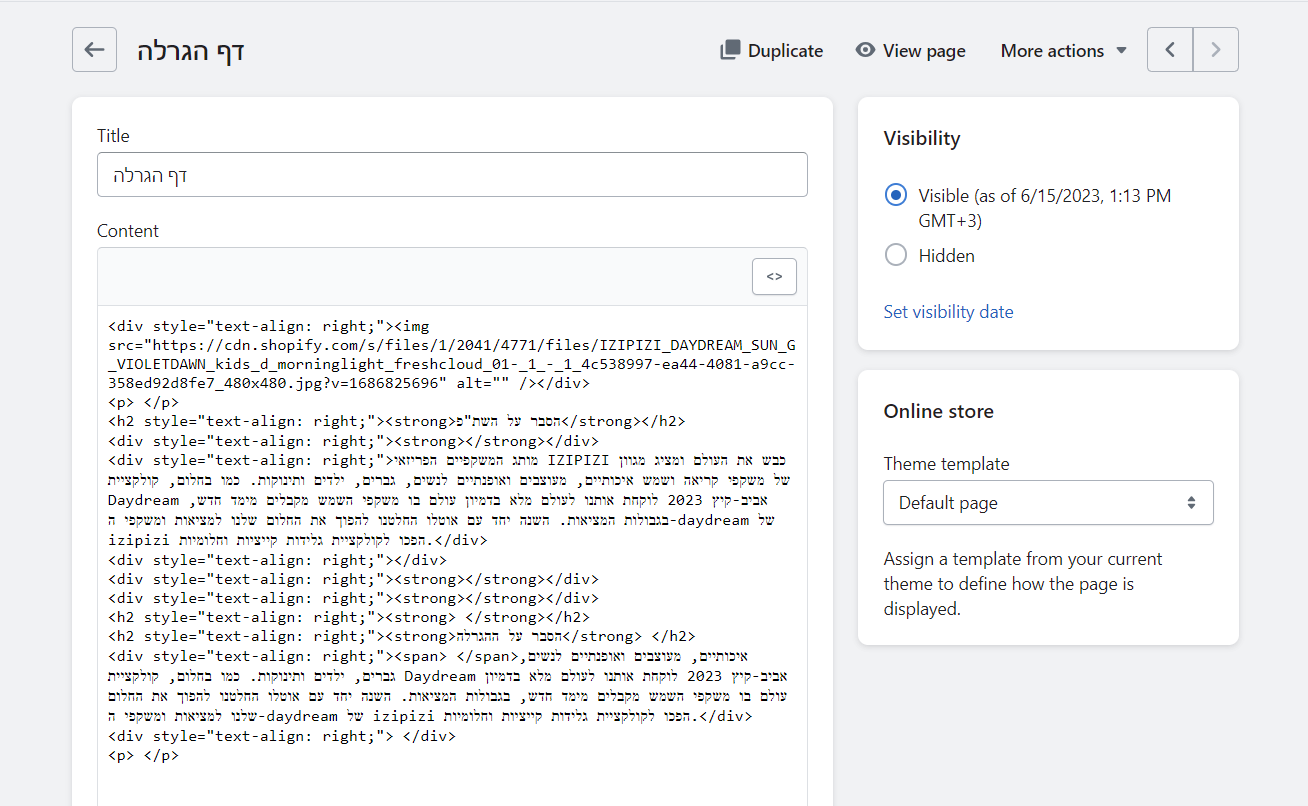Go to previous page with left chevron
Image resolution: width=1308 pixels, height=806 pixels.
point(1170,50)
